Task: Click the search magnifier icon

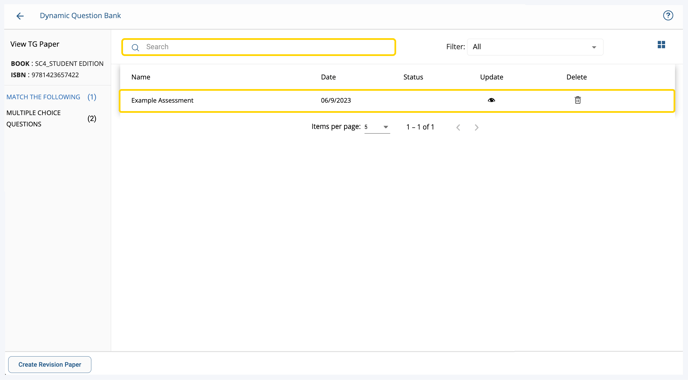Action: pyautogui.click(x=135, y=47)
